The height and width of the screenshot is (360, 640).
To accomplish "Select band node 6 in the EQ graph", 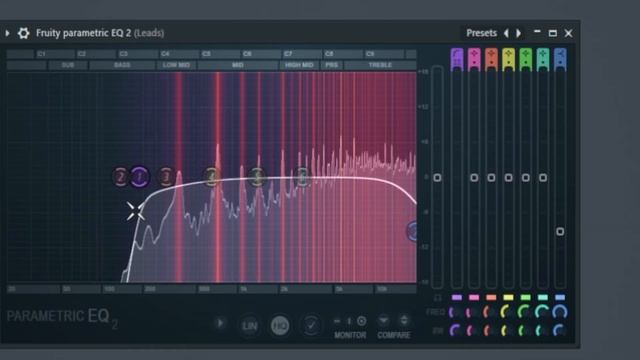I will coord(302,177).
